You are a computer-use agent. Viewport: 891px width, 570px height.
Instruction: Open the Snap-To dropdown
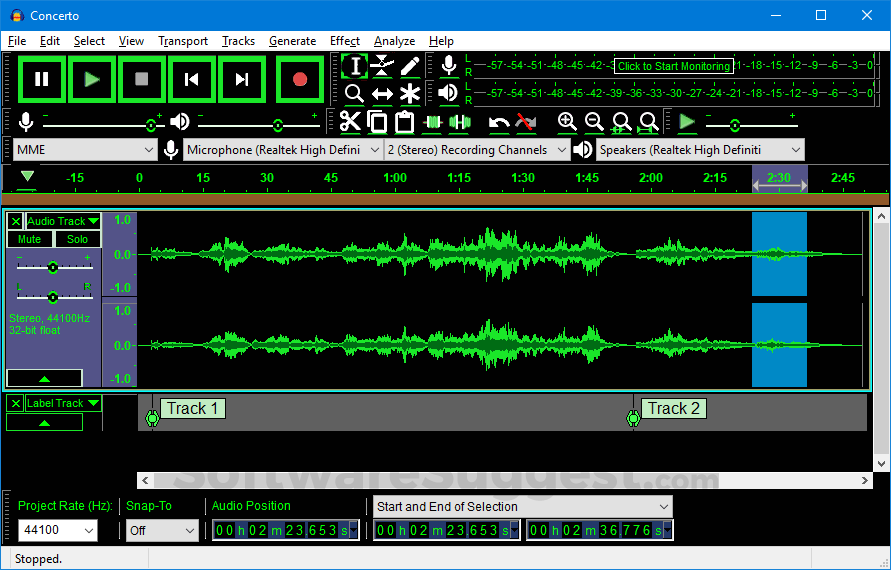click(x=162, y=531)
